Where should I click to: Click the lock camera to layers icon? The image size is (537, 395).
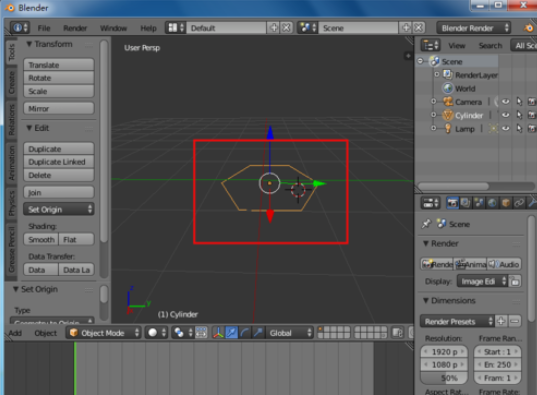tap(397, 332)
